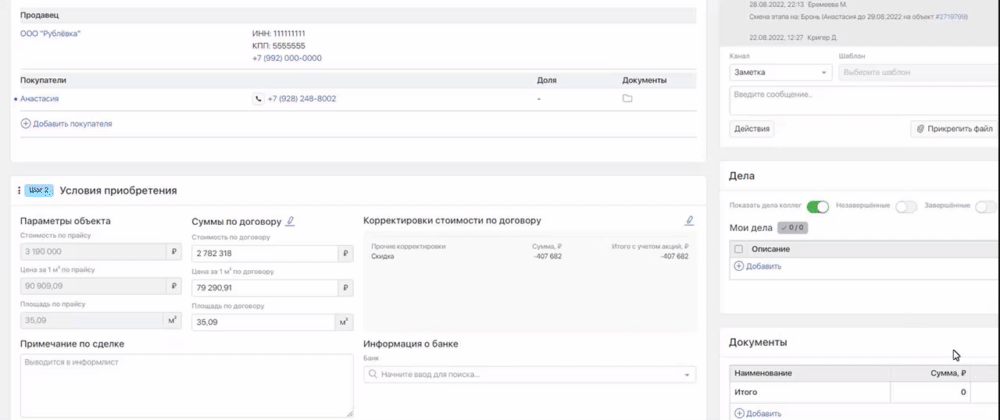Screen dimensions: 1000x420
Task: Expand the Банк search dropdown
Action: click(530, 375)
